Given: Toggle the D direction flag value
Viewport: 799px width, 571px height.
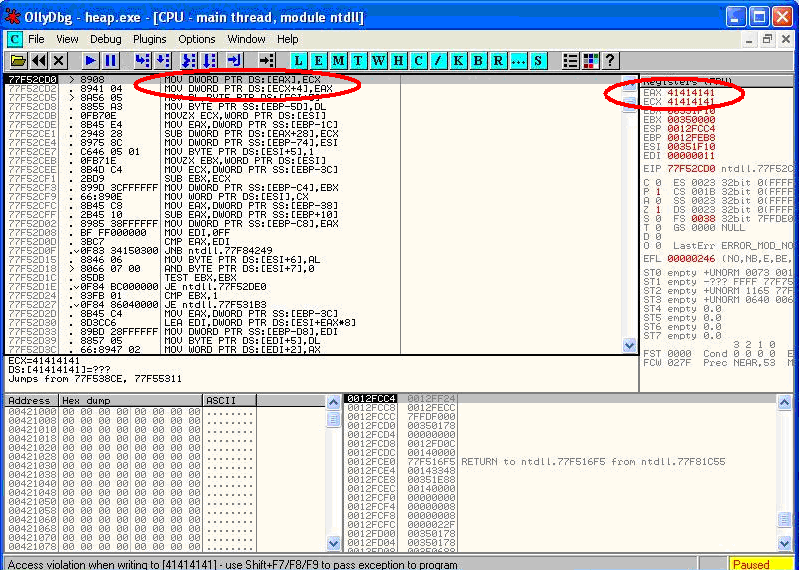Looking at the screenshot, I should click(x=658, y=237).
